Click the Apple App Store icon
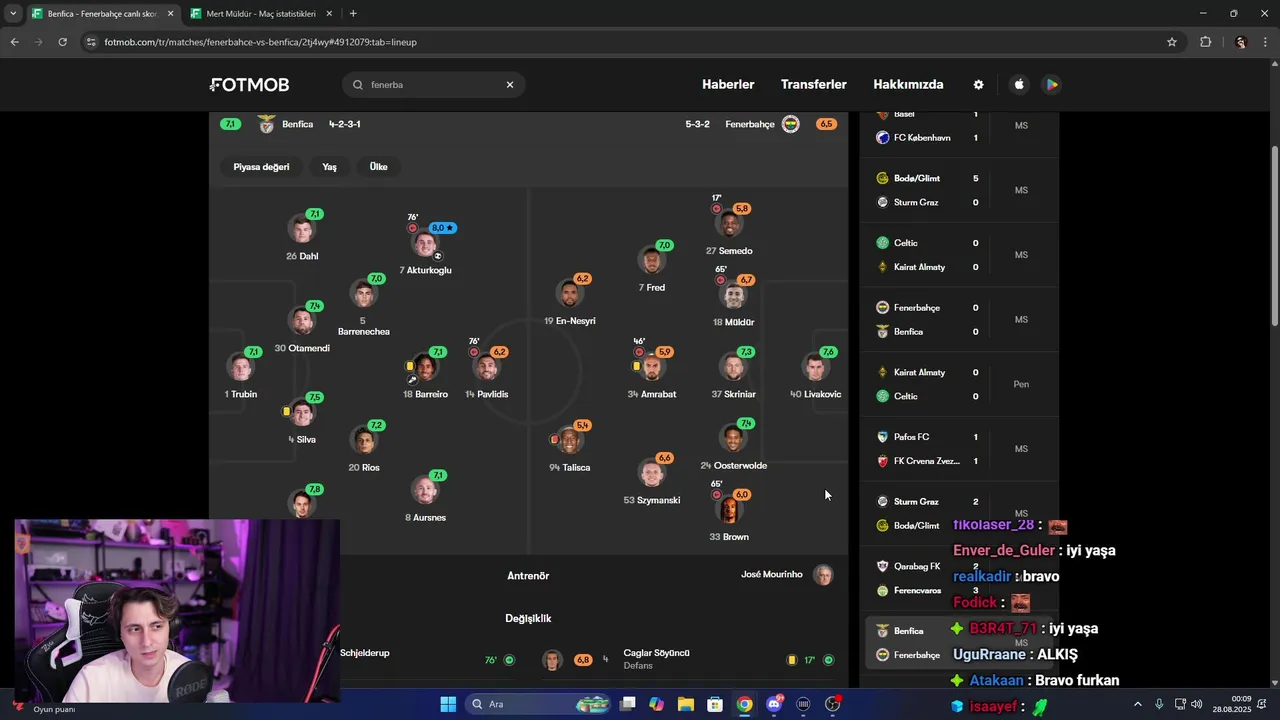This screenshot has width=1280, height=720. tap(1019, 85)
